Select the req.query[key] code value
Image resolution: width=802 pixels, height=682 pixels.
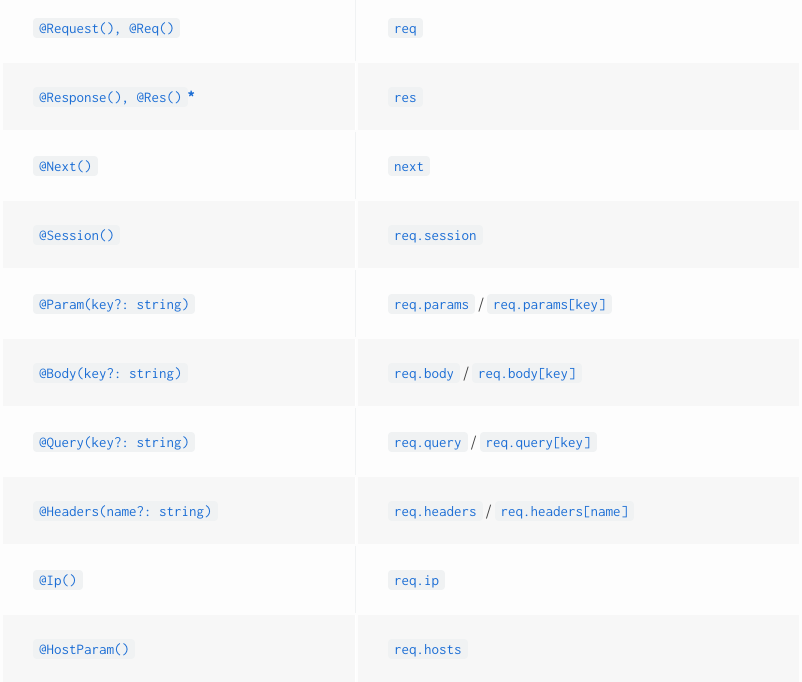[x=538, y=442]
